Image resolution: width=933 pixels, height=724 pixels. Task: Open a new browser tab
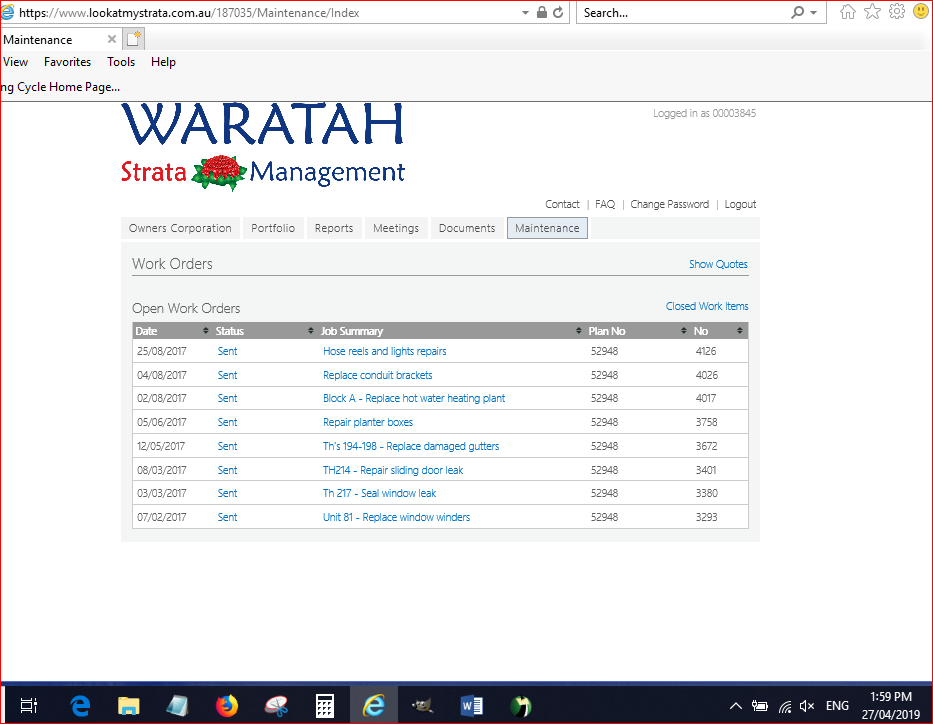point(133,39)
